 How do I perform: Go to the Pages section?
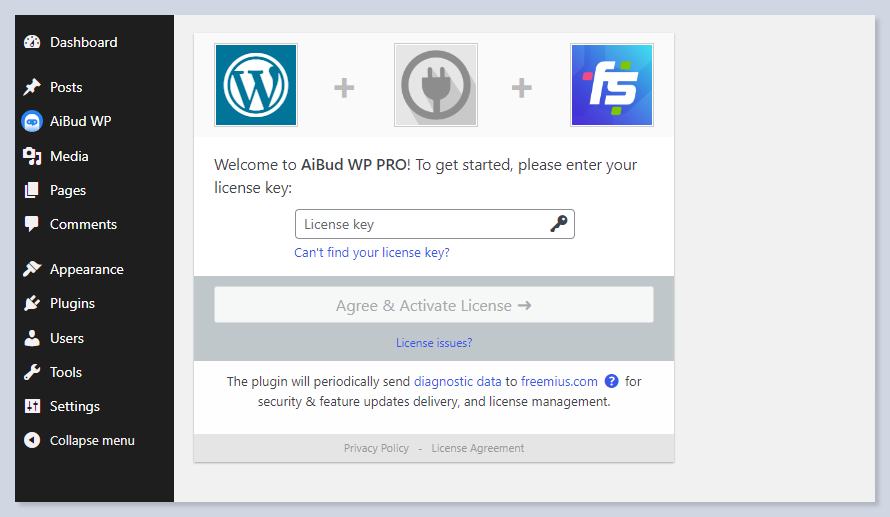pos(68,190)
